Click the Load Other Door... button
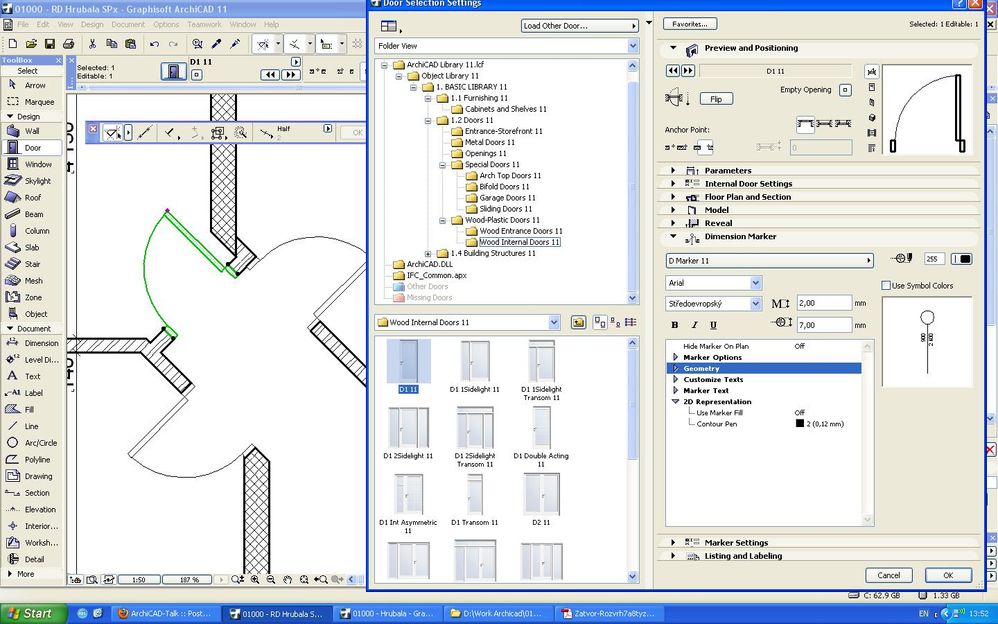Screen dimensions: 998x624 pos(579,25)
